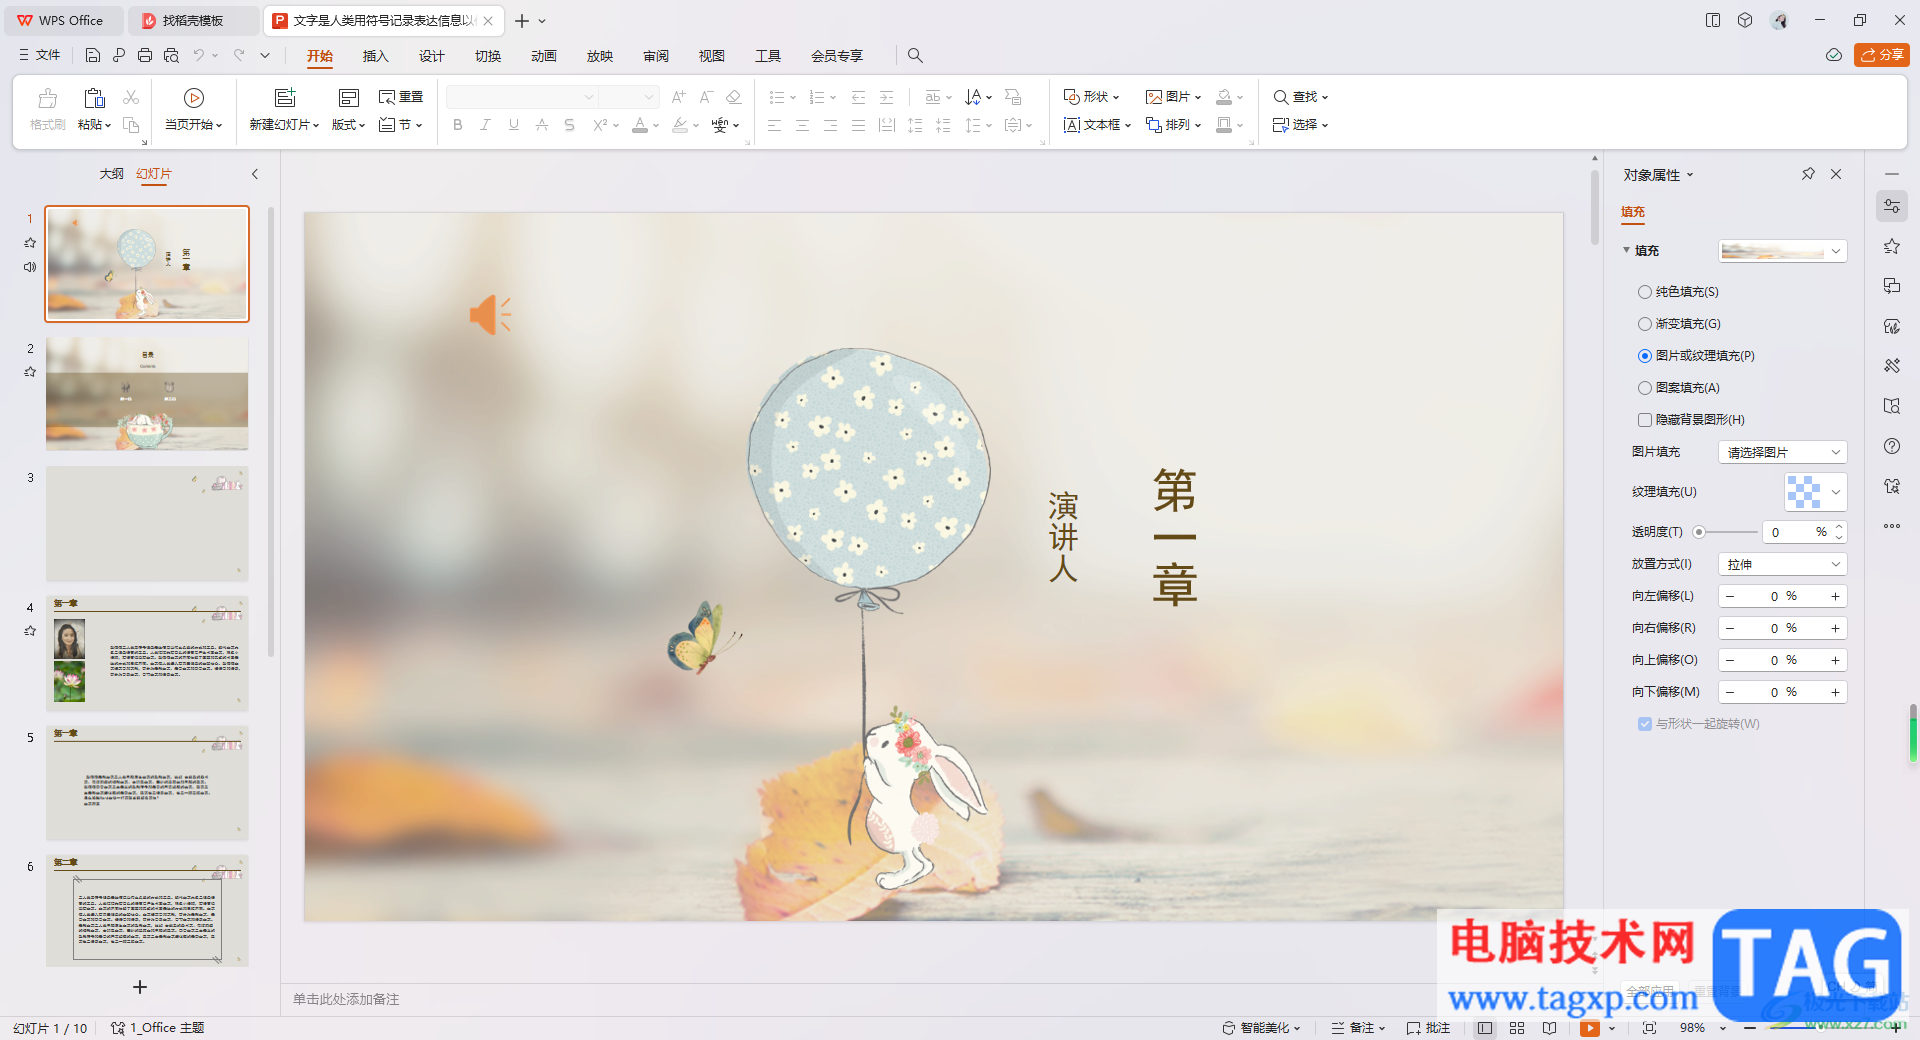Click the Share (分享) button
Screen dimensions: 1920x1040
pos(1881,55)
